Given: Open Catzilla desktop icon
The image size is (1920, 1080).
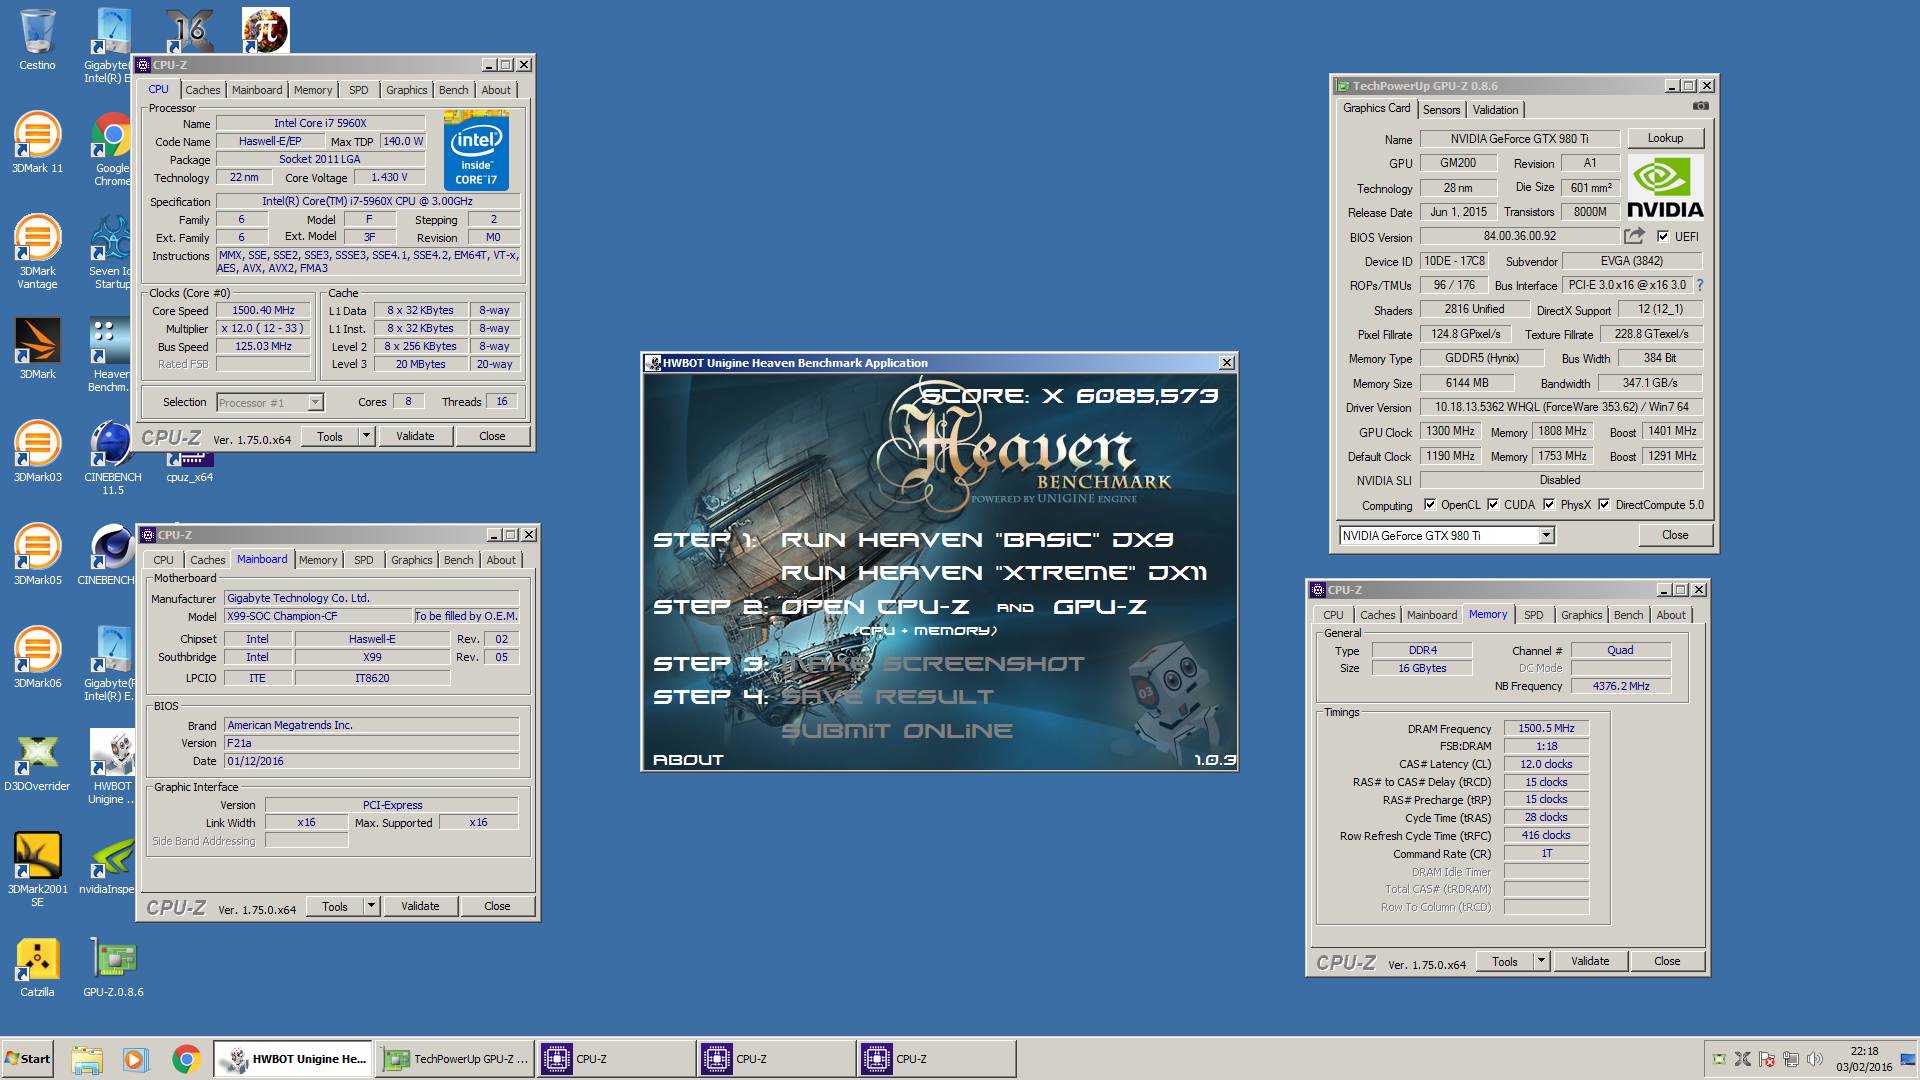Looking at the screenshot, I should tap(37, 966).
